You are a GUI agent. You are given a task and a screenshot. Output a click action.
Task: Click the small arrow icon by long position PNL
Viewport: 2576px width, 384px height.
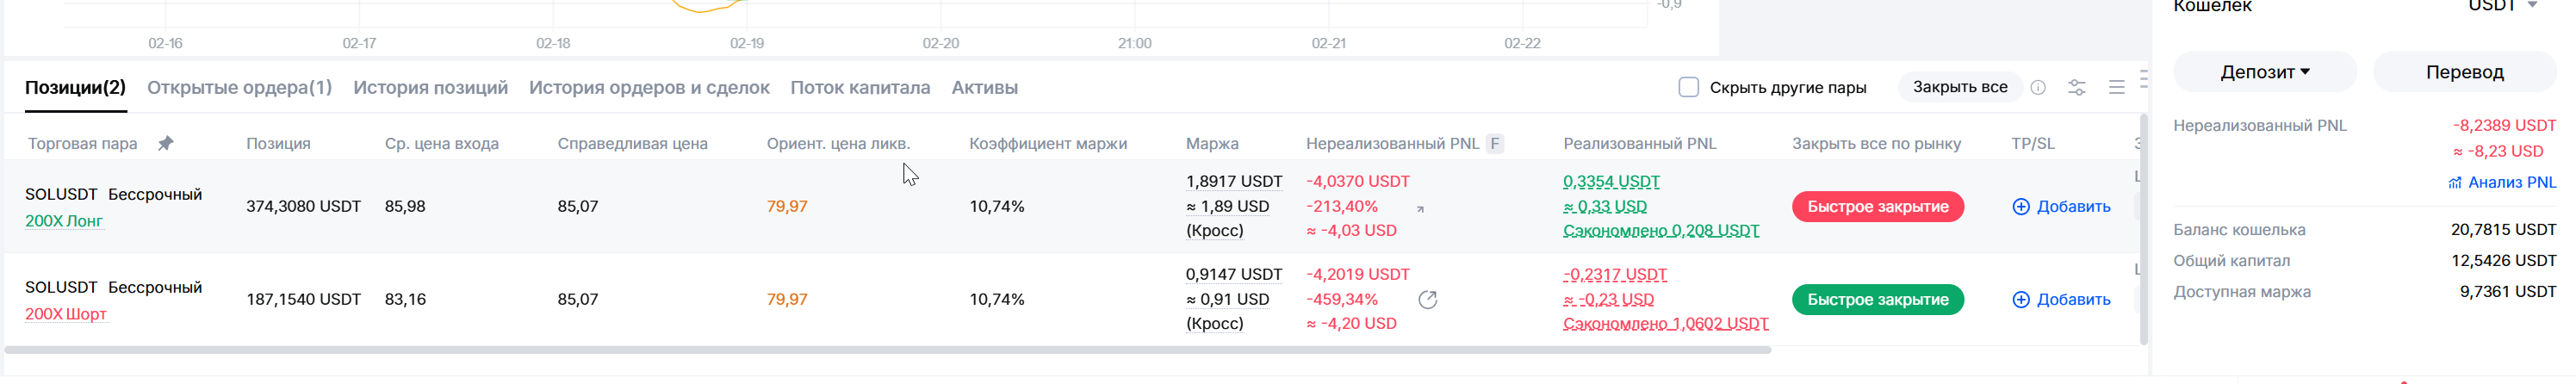point(1420,209)
